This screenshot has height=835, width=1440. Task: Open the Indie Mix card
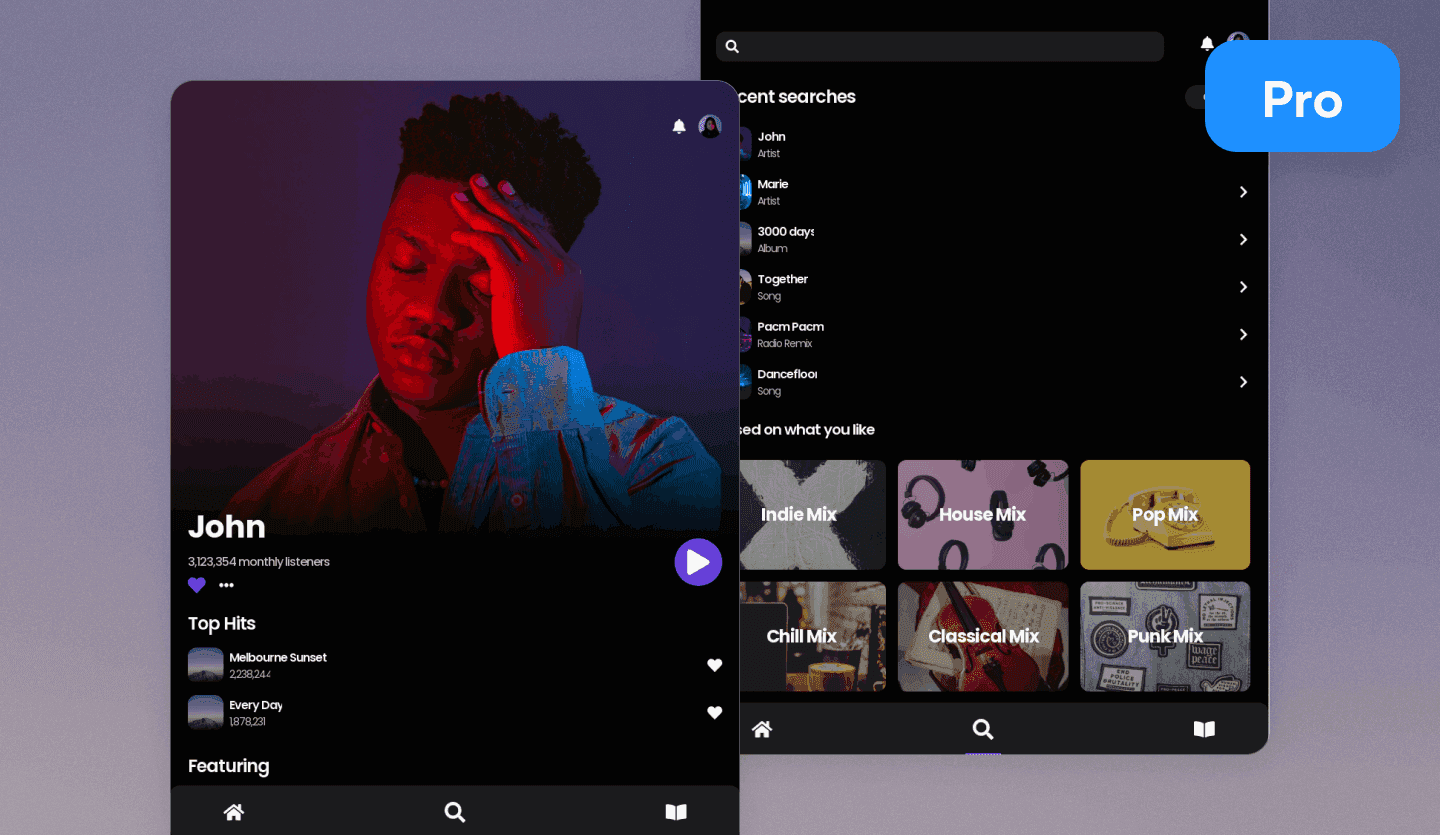813,515
